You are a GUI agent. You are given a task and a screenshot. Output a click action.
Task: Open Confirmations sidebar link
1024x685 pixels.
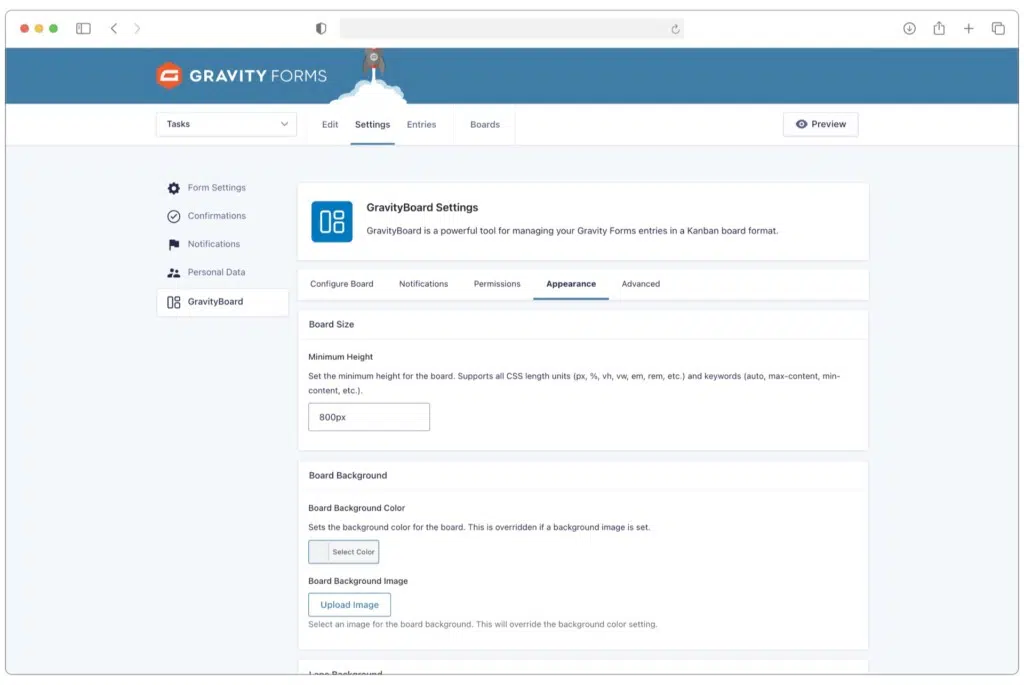[x=217, y=216]
